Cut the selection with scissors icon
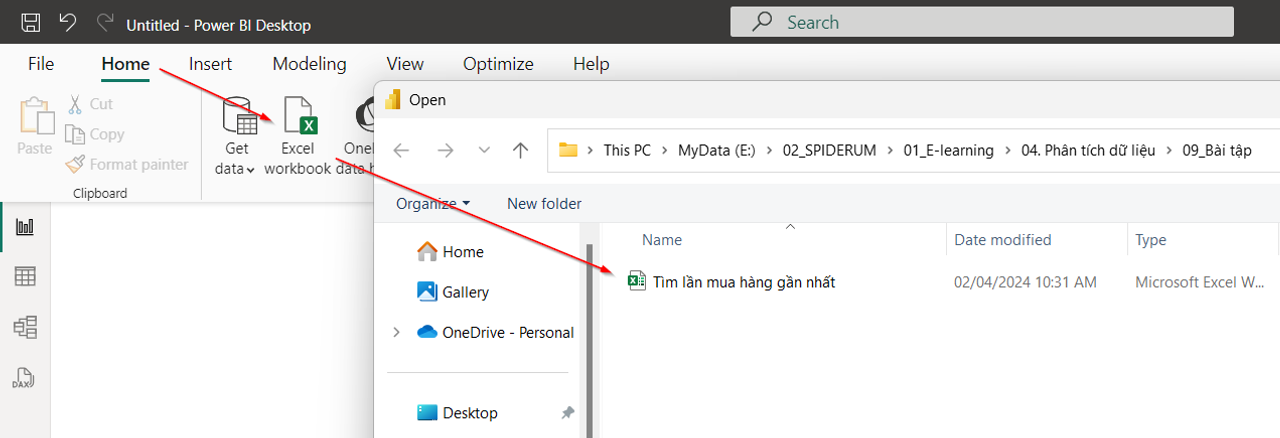The width and height of the screenshot is (1280, 438). [75, 104]
